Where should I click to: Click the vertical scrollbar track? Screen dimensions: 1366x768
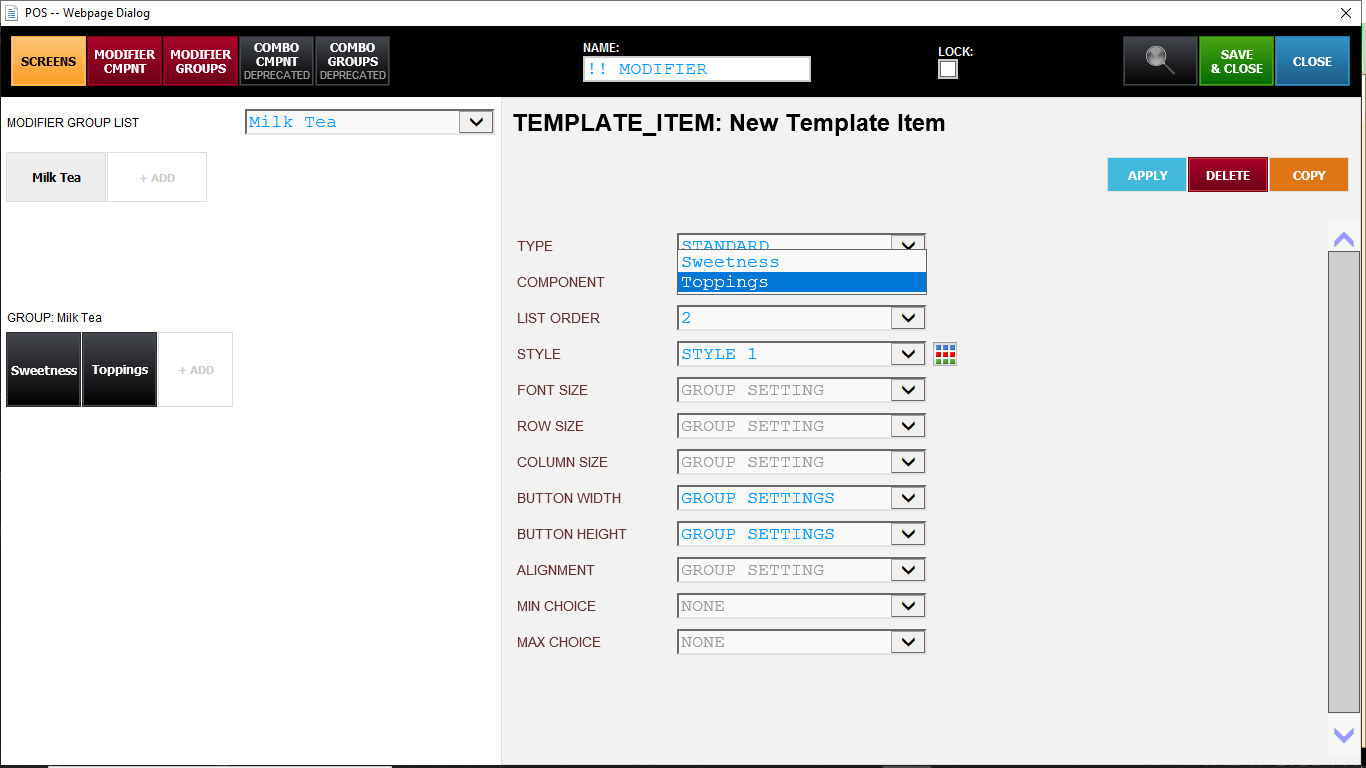click(x=1343, y=480)
